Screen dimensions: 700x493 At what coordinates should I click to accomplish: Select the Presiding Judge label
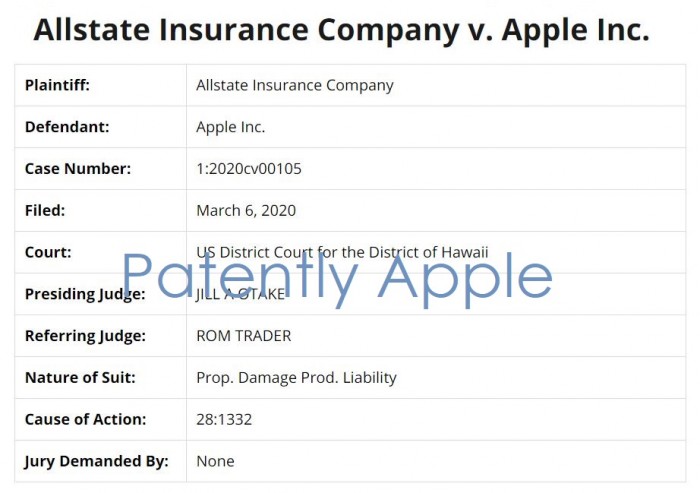tap(85, 294)
